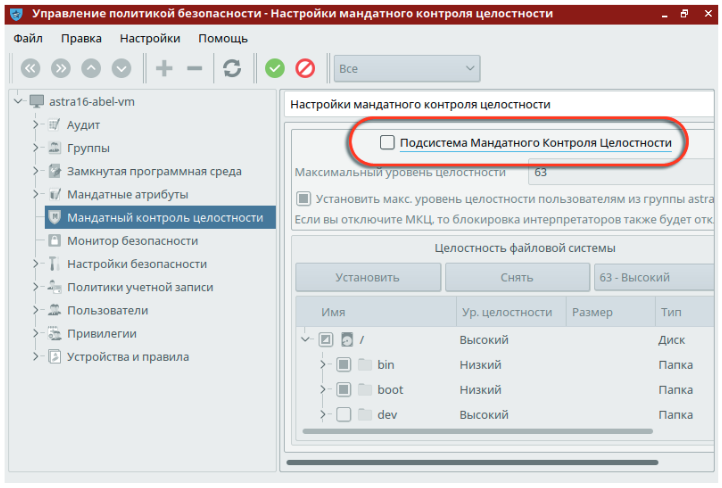Sort by the Ур. целостности column header
Viewport: 722px width, 488px height.
click(511, 312)
